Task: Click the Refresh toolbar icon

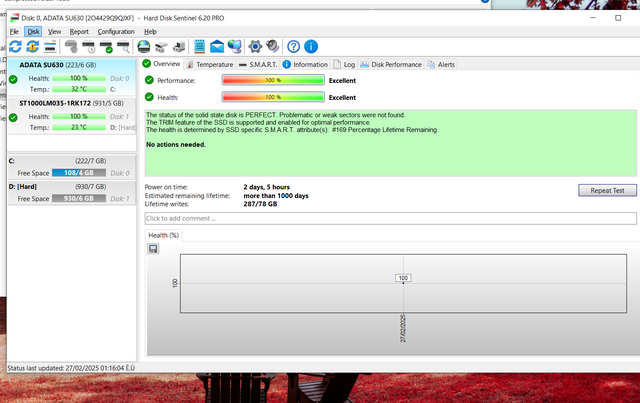Action: pos(15,46)
